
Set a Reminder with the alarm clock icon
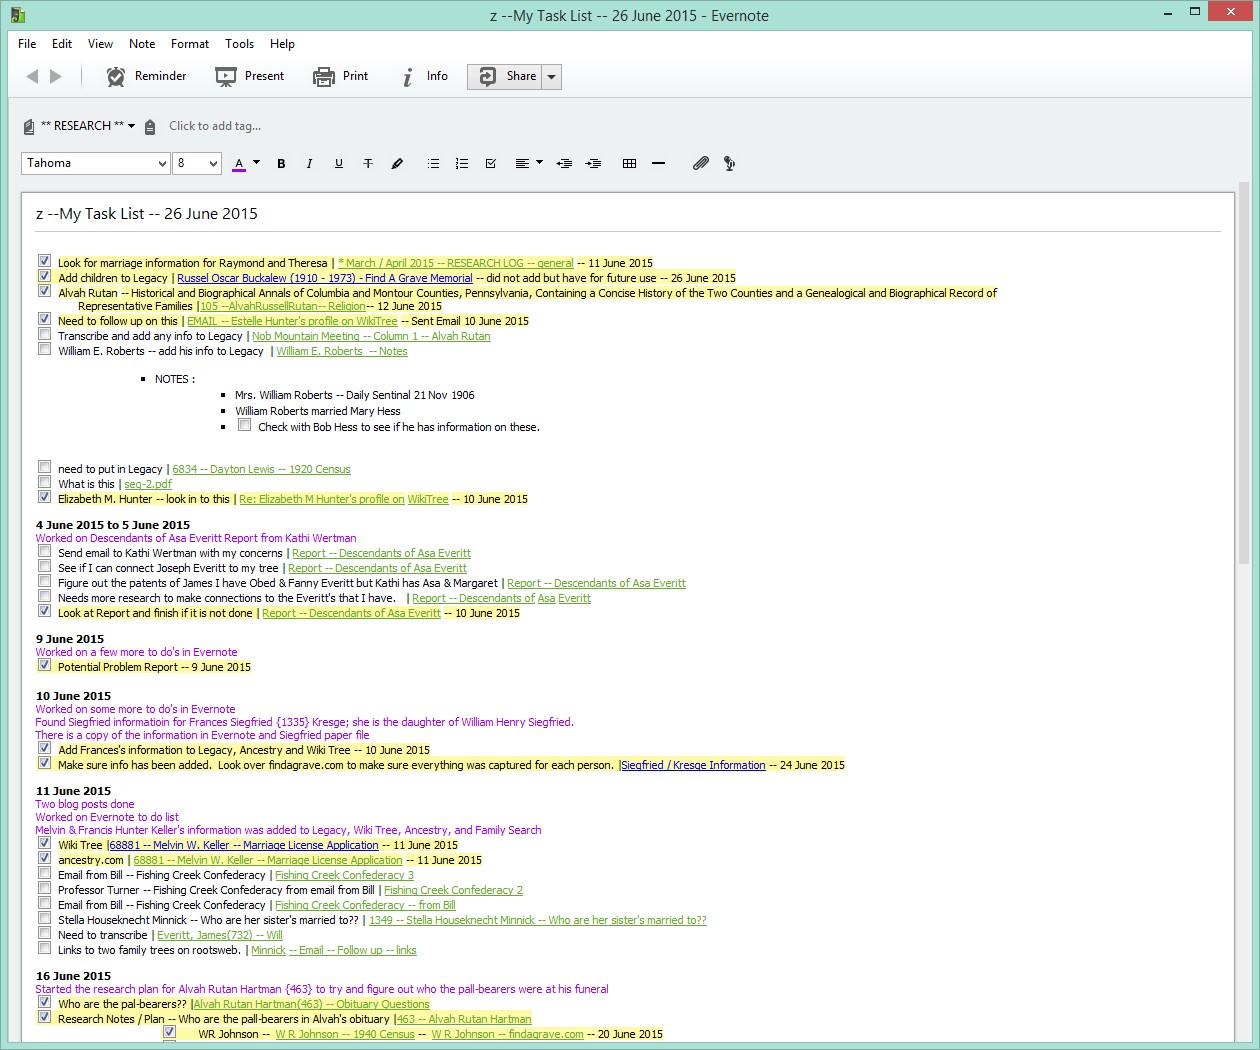point(116,76)
